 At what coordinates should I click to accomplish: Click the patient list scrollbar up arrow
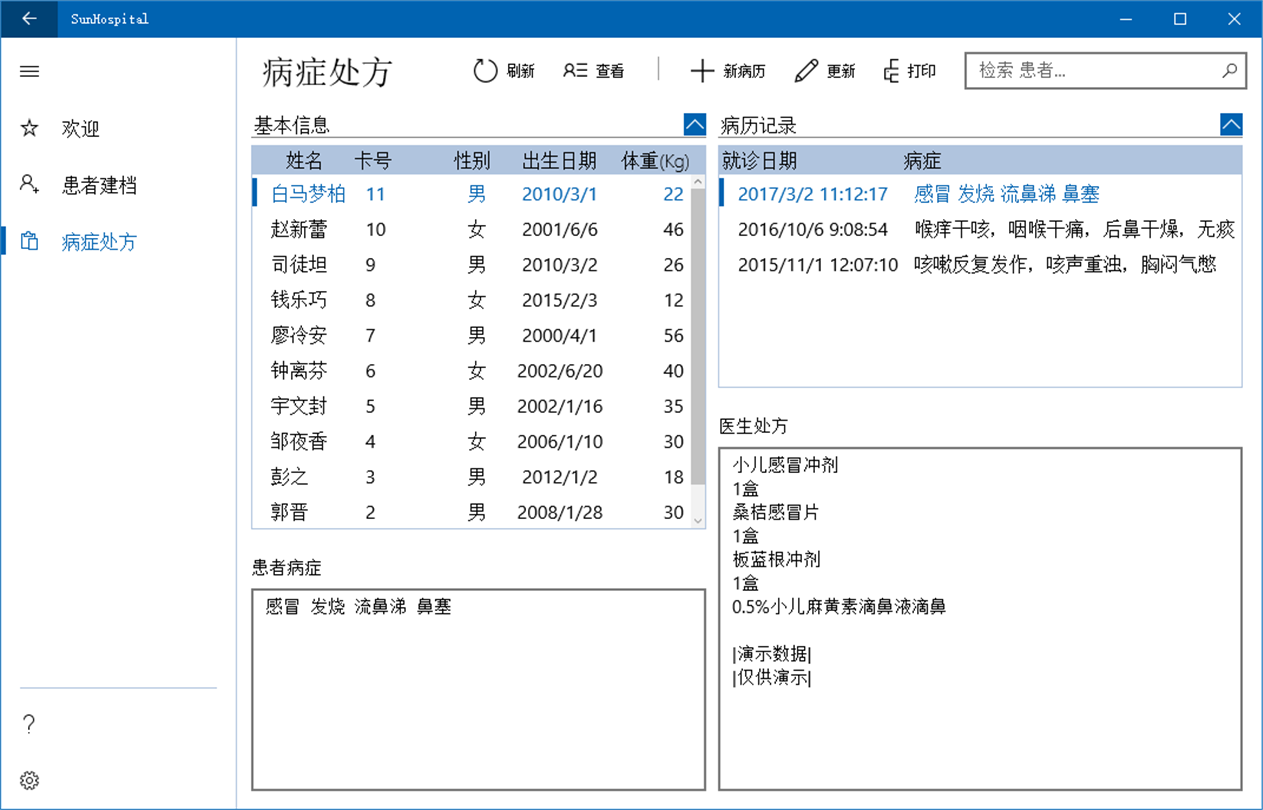698,183
